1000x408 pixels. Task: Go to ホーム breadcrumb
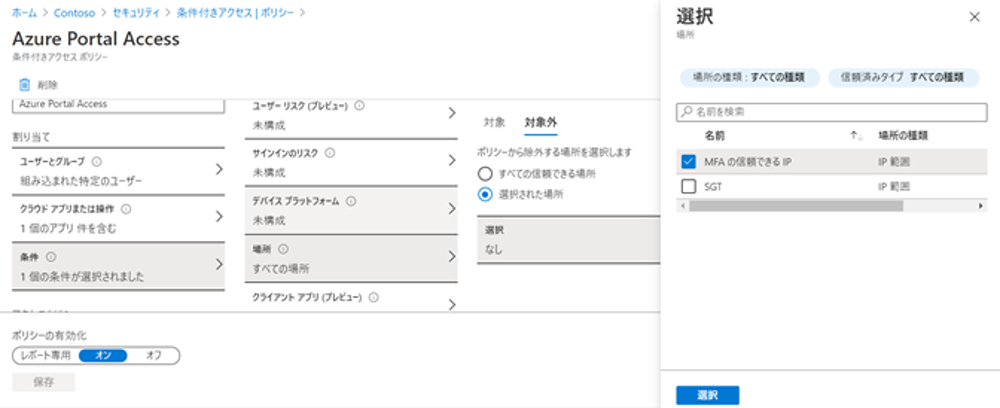pyautogui.click(x=24, y=12)
